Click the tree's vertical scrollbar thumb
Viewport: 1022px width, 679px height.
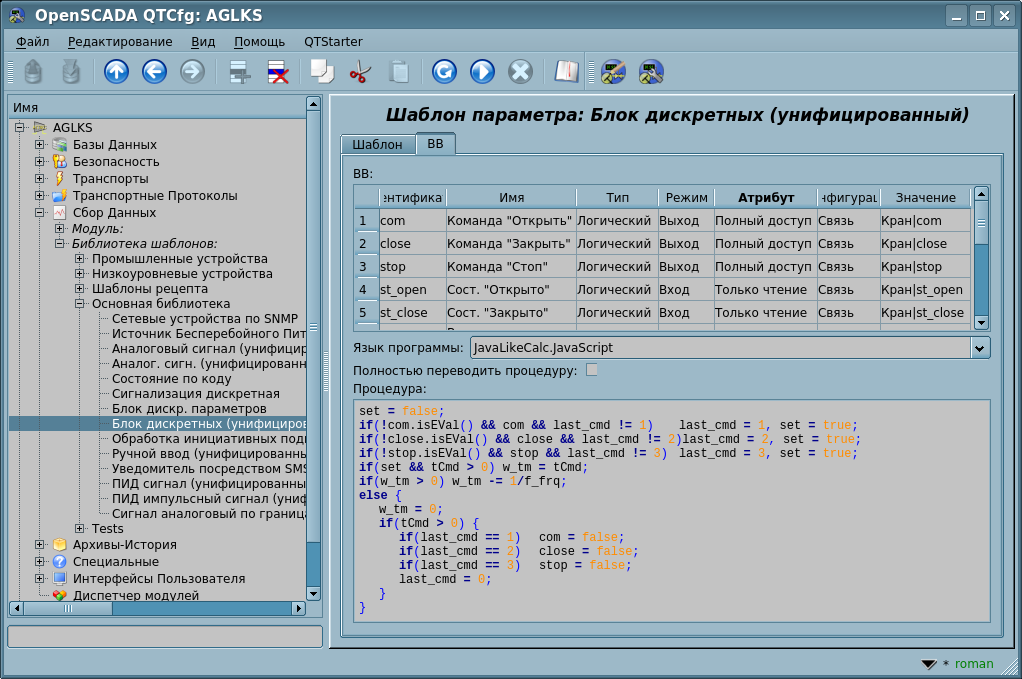314,328
